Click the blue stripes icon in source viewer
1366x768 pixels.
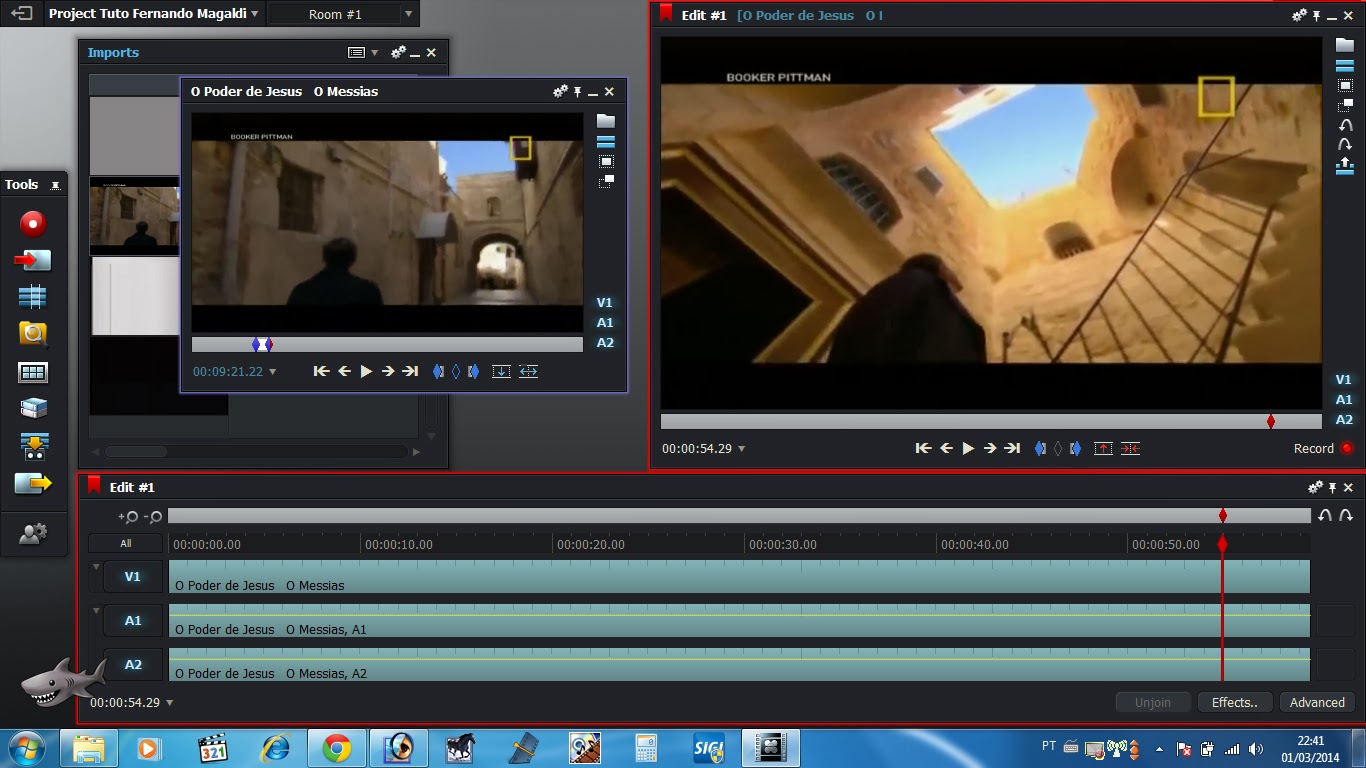(605, 142)
